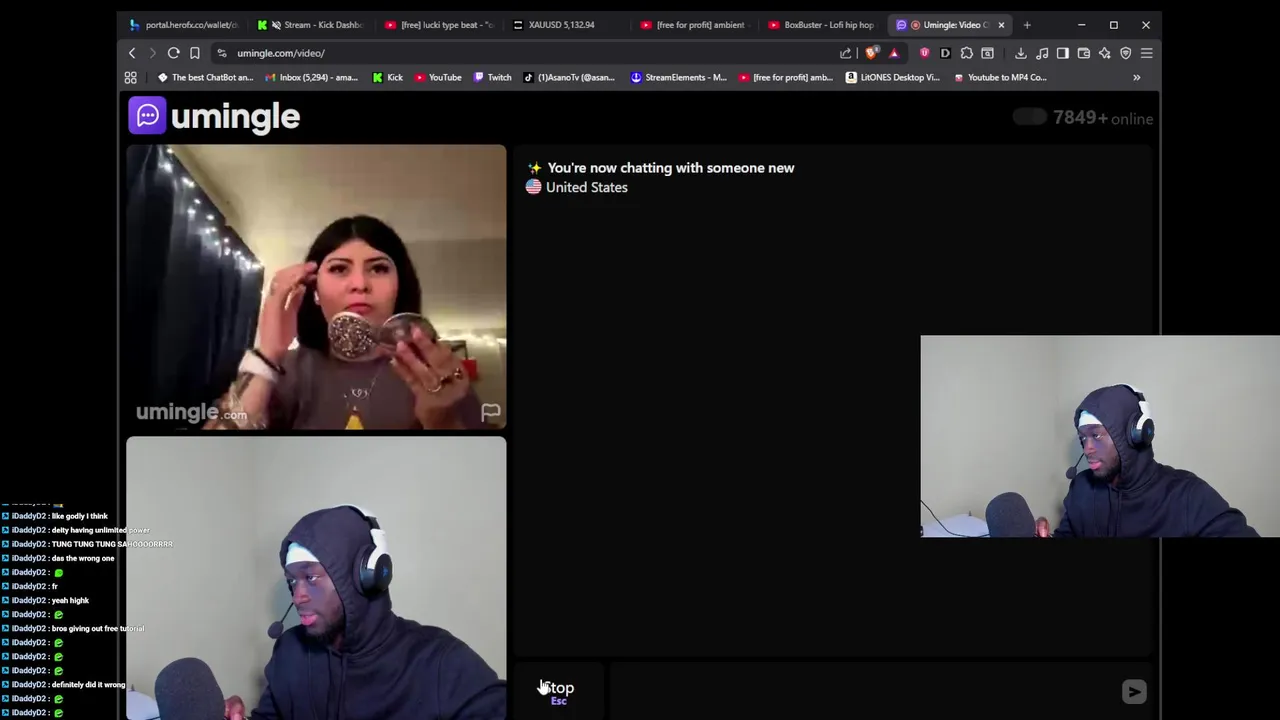The width and height of the screenshot is (1280, 720).
Task: Toggle the browser sidebar panel
Action: (1063, 53)
